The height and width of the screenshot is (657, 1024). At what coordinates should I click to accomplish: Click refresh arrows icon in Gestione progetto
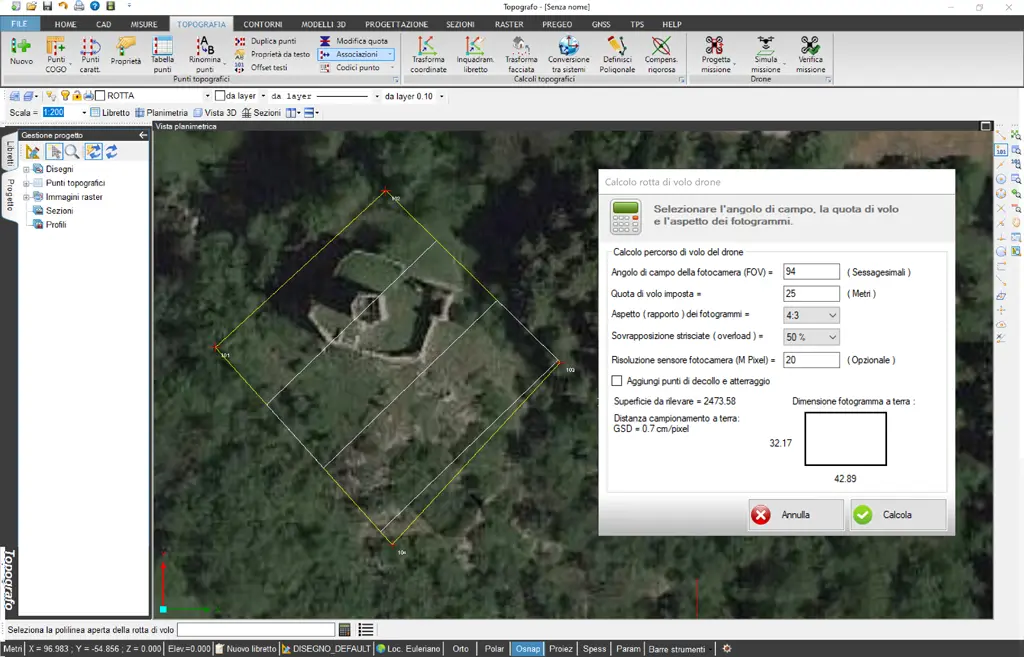click(112, 152)
